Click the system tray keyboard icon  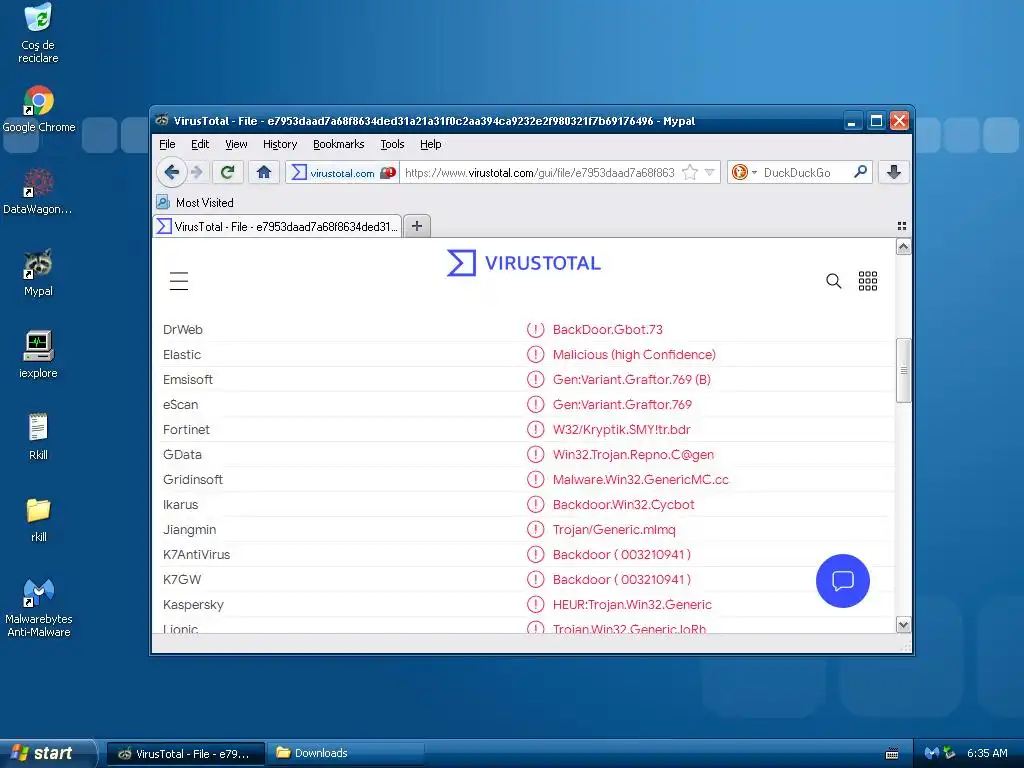click(891, 754)
